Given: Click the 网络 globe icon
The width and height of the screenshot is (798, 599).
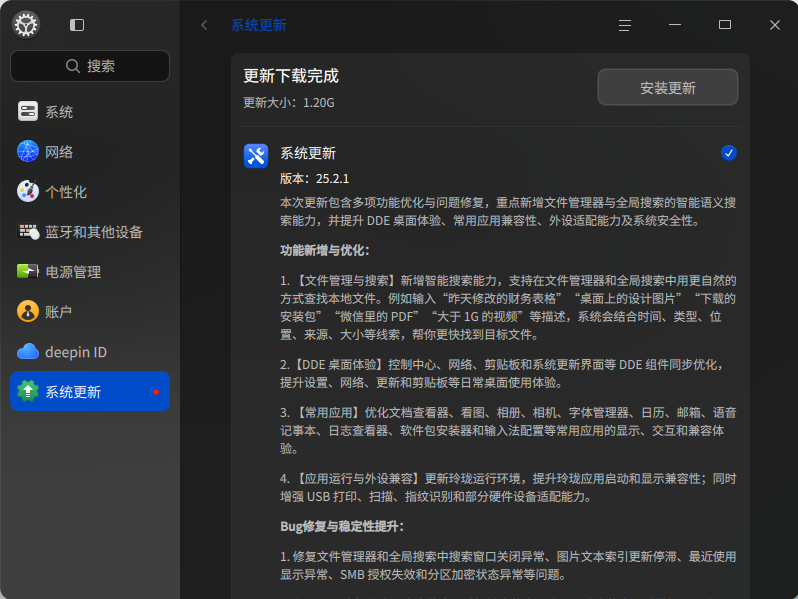Looking at the screenshot, I should (x=28, y=151).
